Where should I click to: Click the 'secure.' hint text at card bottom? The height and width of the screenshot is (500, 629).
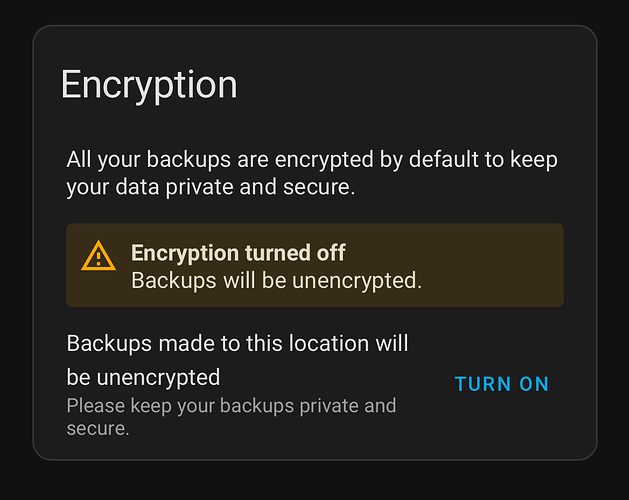(x=98, y=429)
